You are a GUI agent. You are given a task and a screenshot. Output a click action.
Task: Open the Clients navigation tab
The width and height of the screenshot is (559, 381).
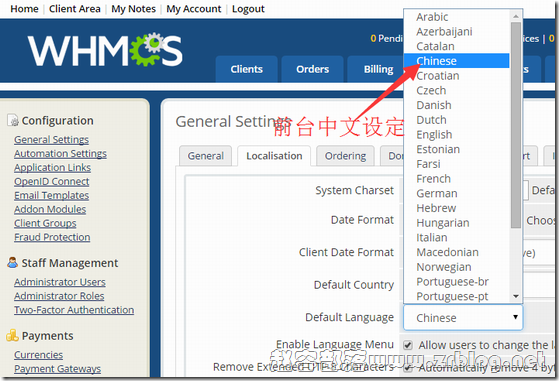coord(247,69)
